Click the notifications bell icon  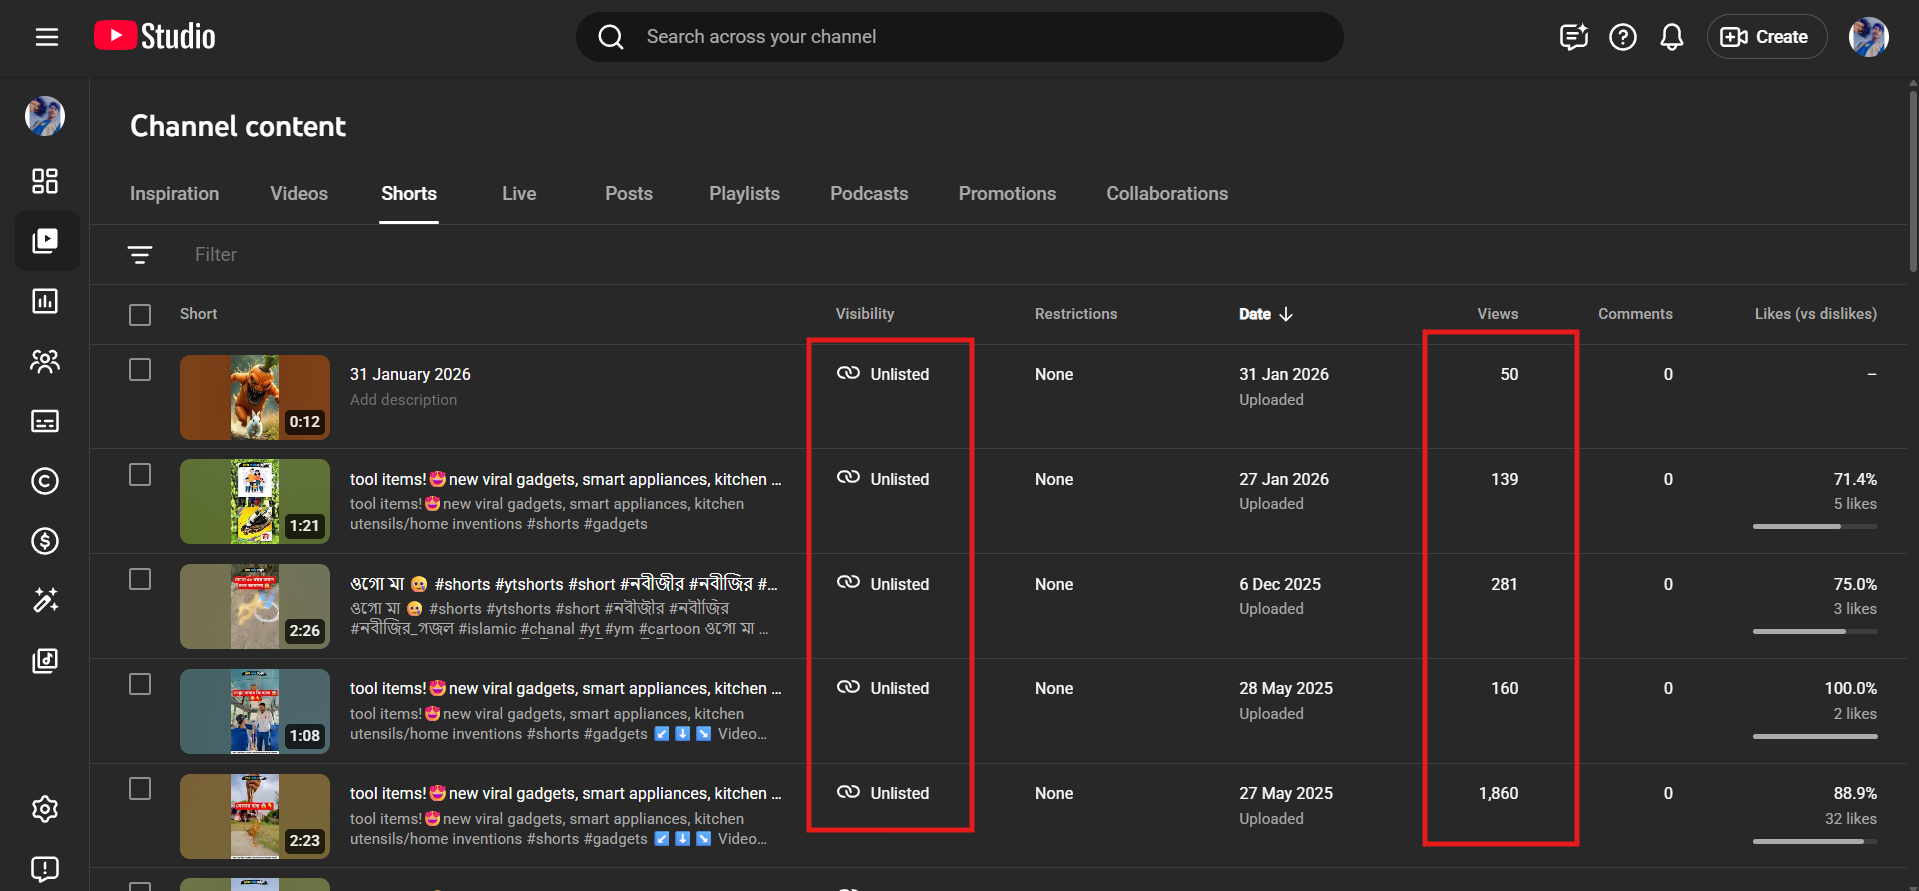click(x=1671, y=37)
